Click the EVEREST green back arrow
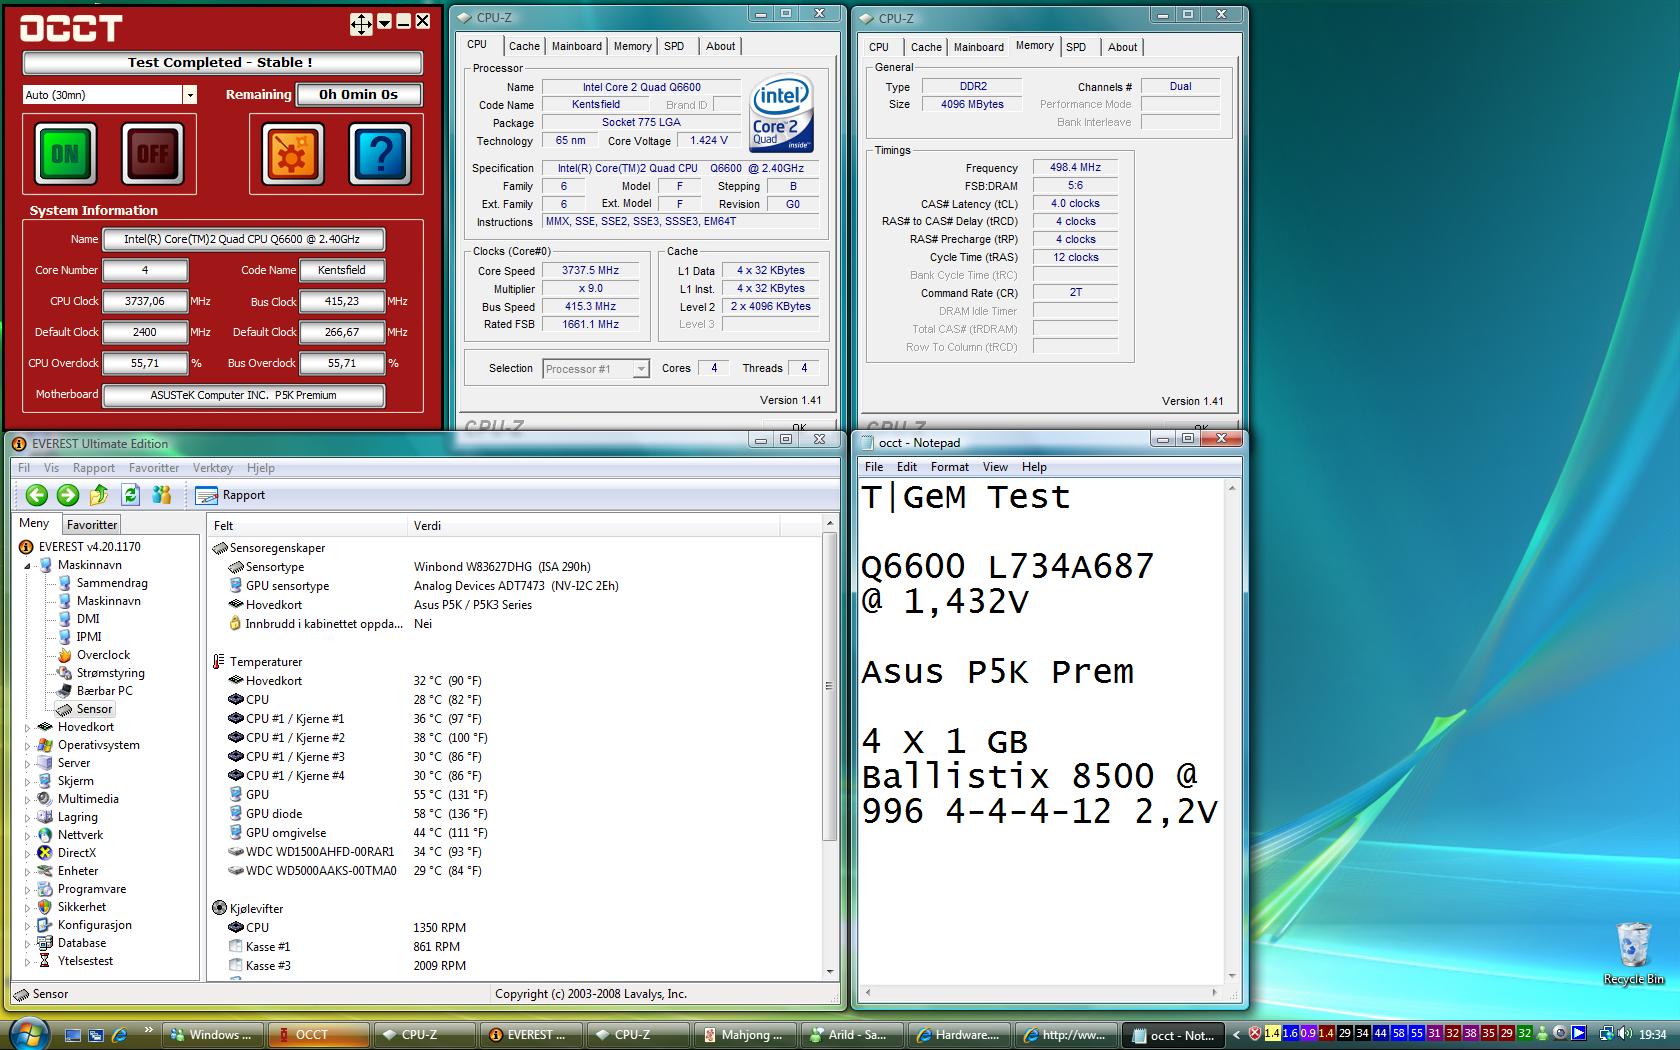This screenshot has height=1050, width=1680. [37, 495]
